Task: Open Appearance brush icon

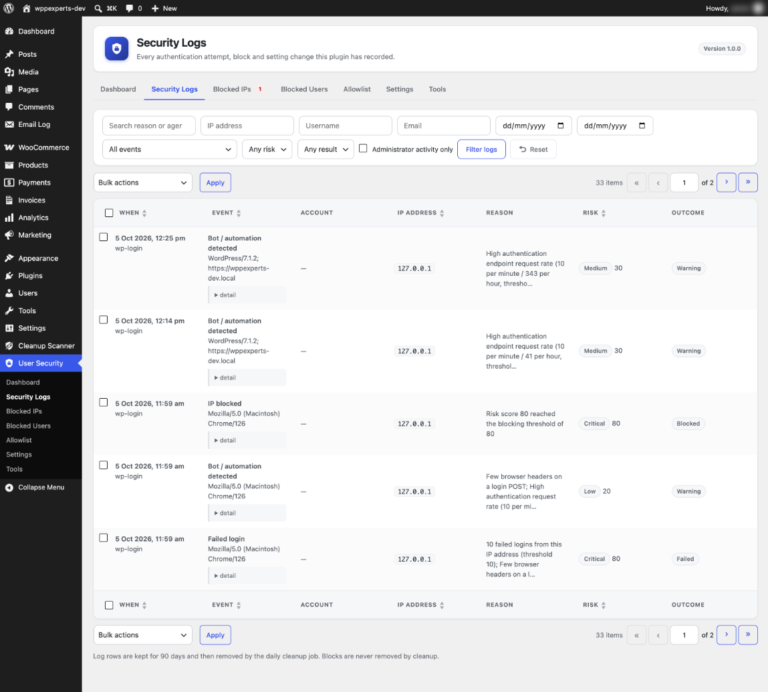Action: click(9, 258)
